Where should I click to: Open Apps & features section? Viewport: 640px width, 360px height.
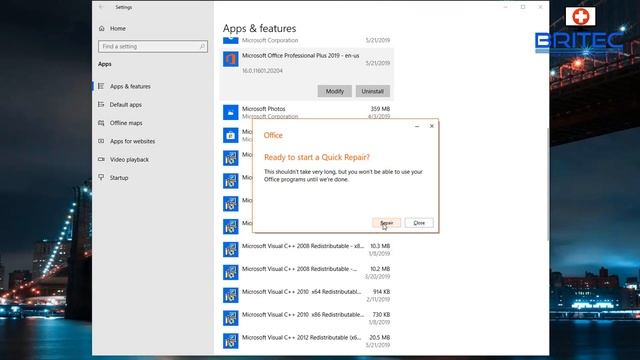coord(130,86)
